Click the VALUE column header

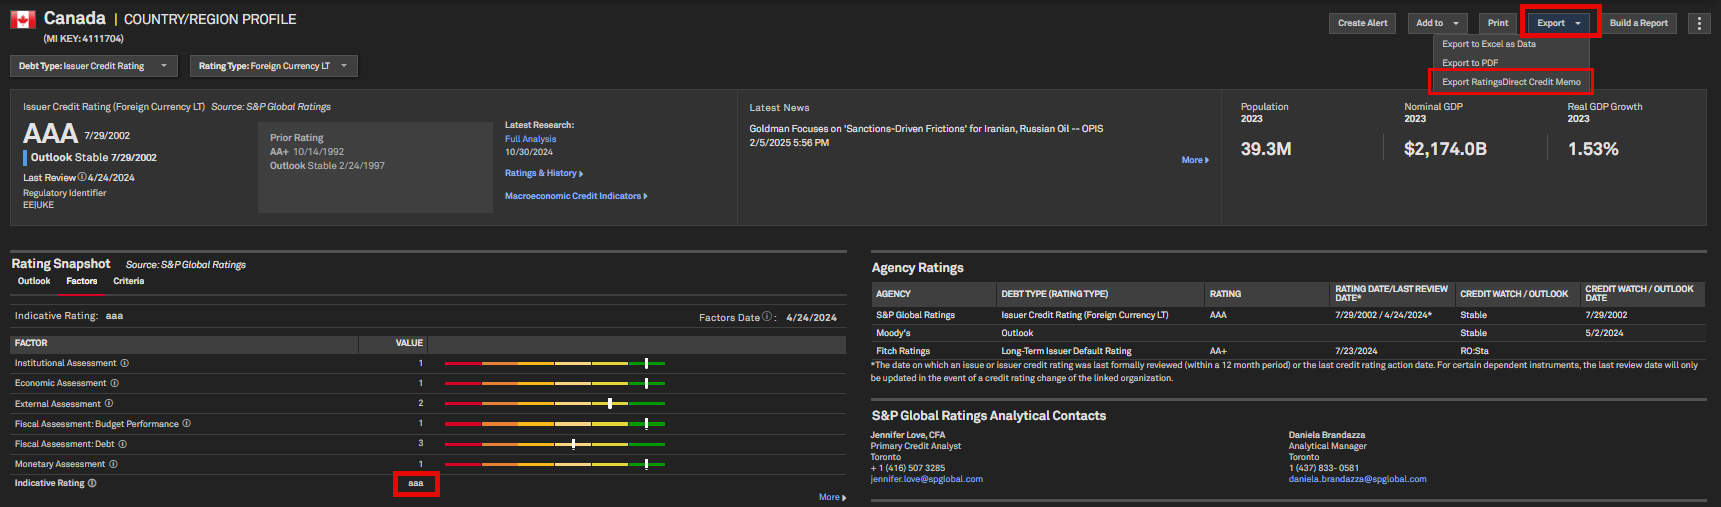coord(409,343)
